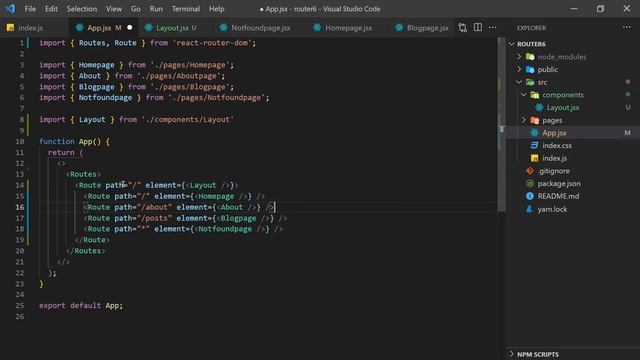
Task: Click the info icon beside README.md
Action: 530,196
